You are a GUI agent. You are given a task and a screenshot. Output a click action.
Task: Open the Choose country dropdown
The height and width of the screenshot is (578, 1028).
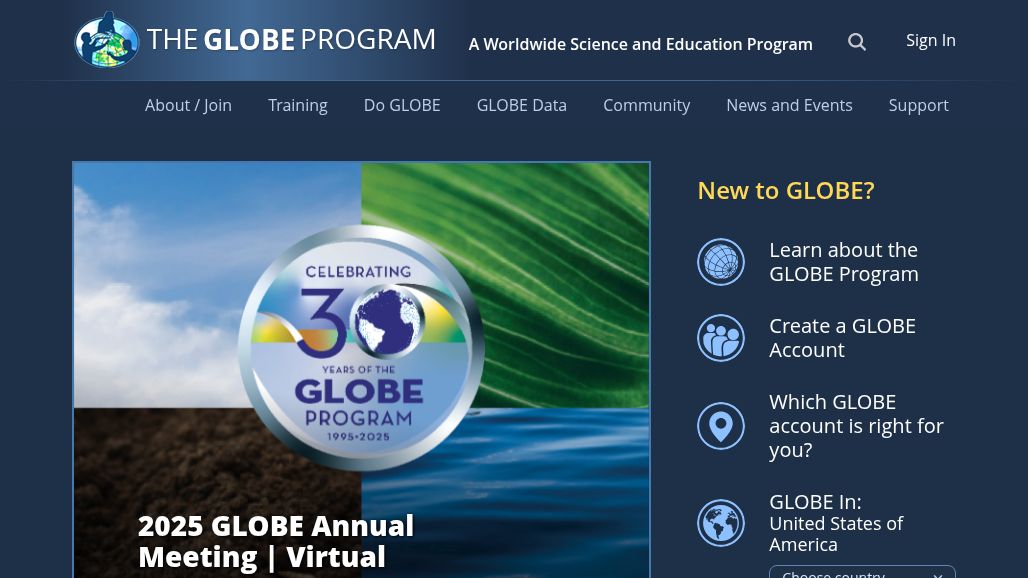click(x=862, y=572)
